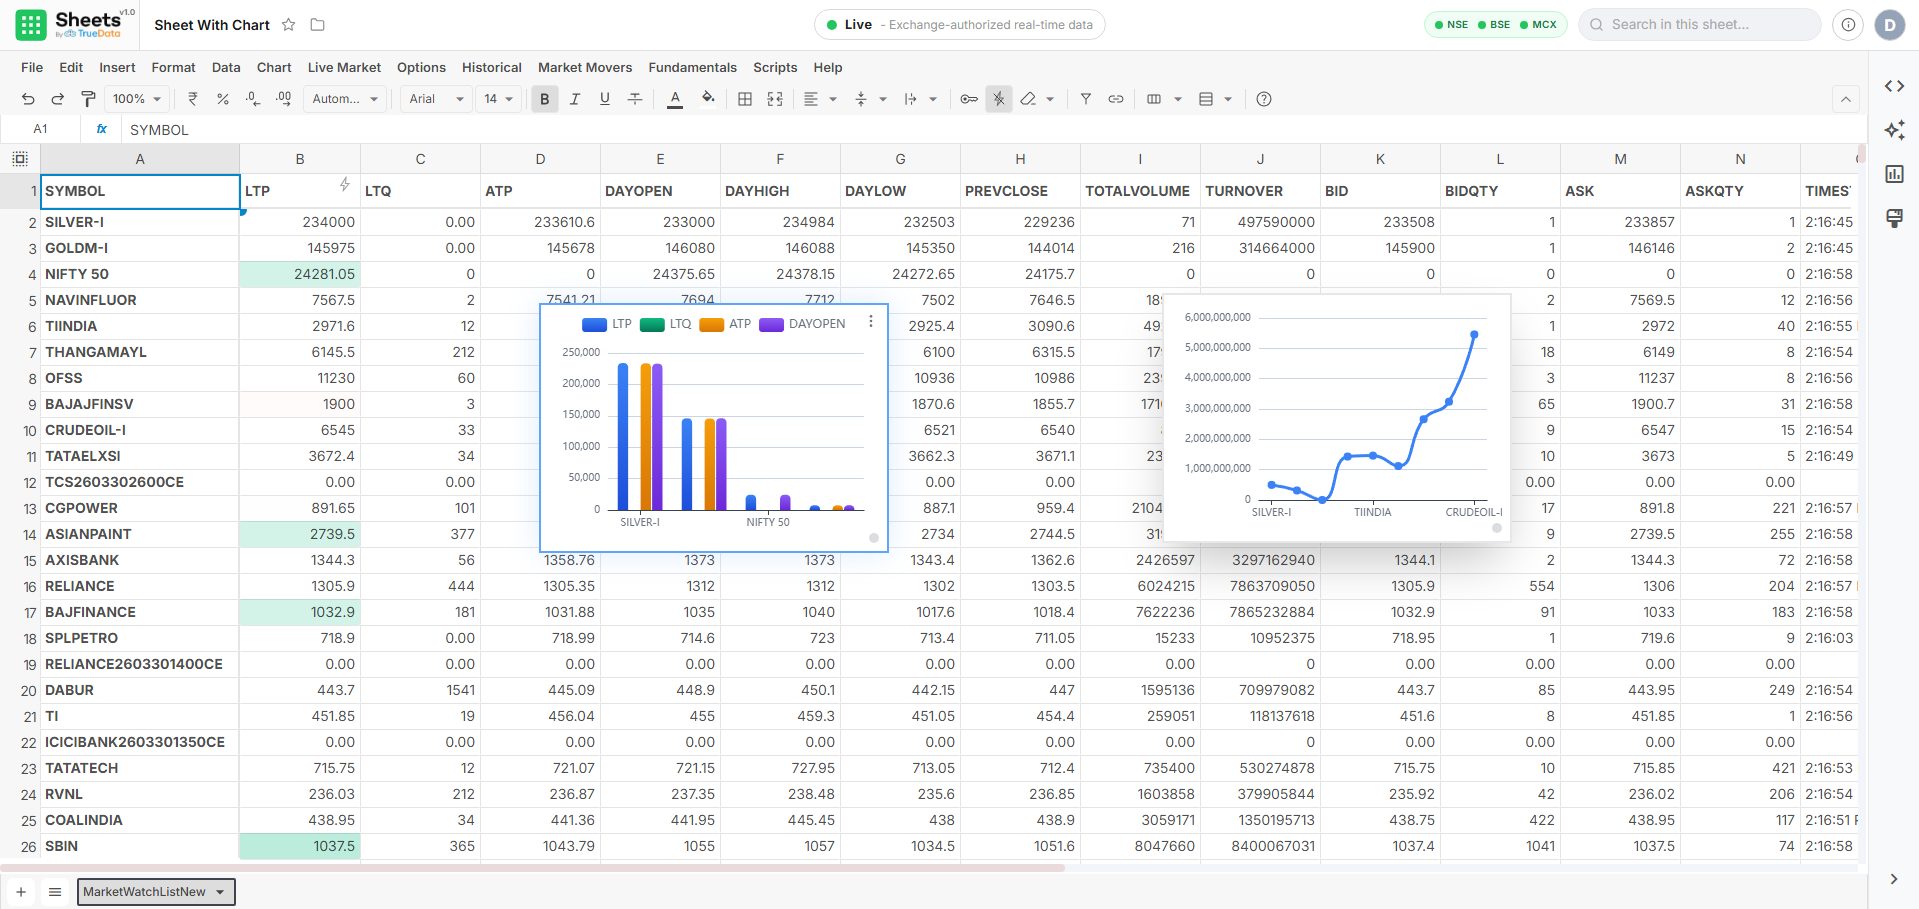Viewport: 1919px width, 909px height.
Task: Open the Fundamentals menu
Action: [693, 67]
